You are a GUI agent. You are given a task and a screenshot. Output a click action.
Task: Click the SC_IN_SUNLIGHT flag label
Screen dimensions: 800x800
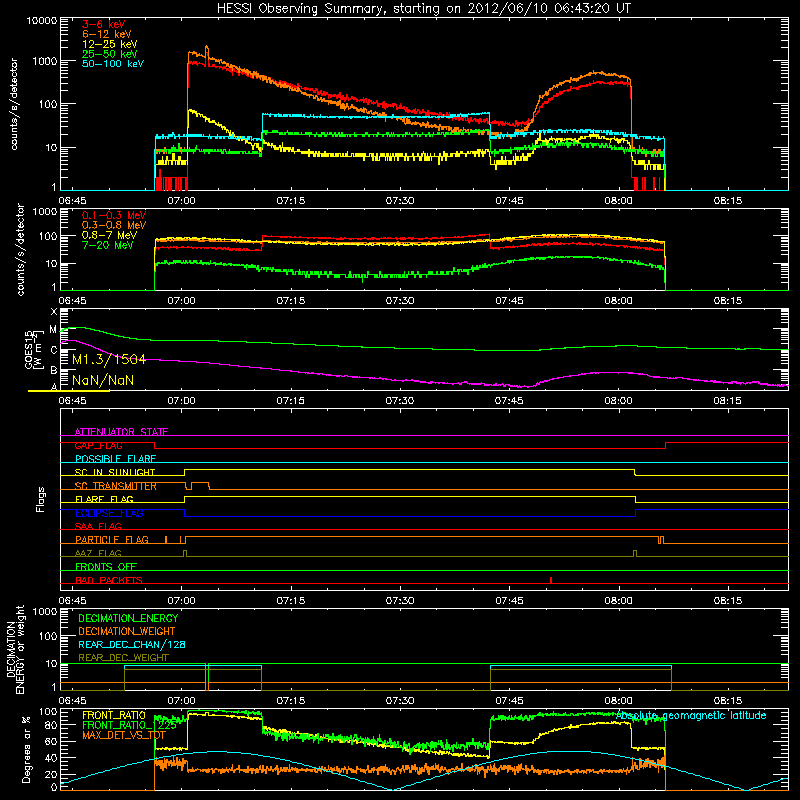pos(115,472)
